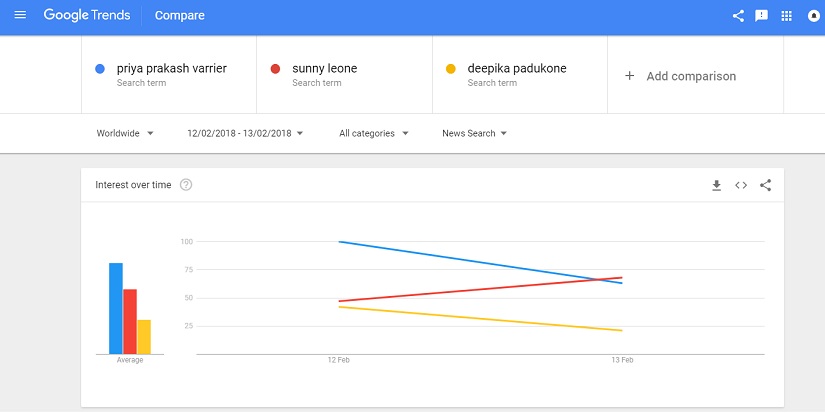Open the account profile icon
Viewport: 825px width, 413px height.
pos(813,16)
